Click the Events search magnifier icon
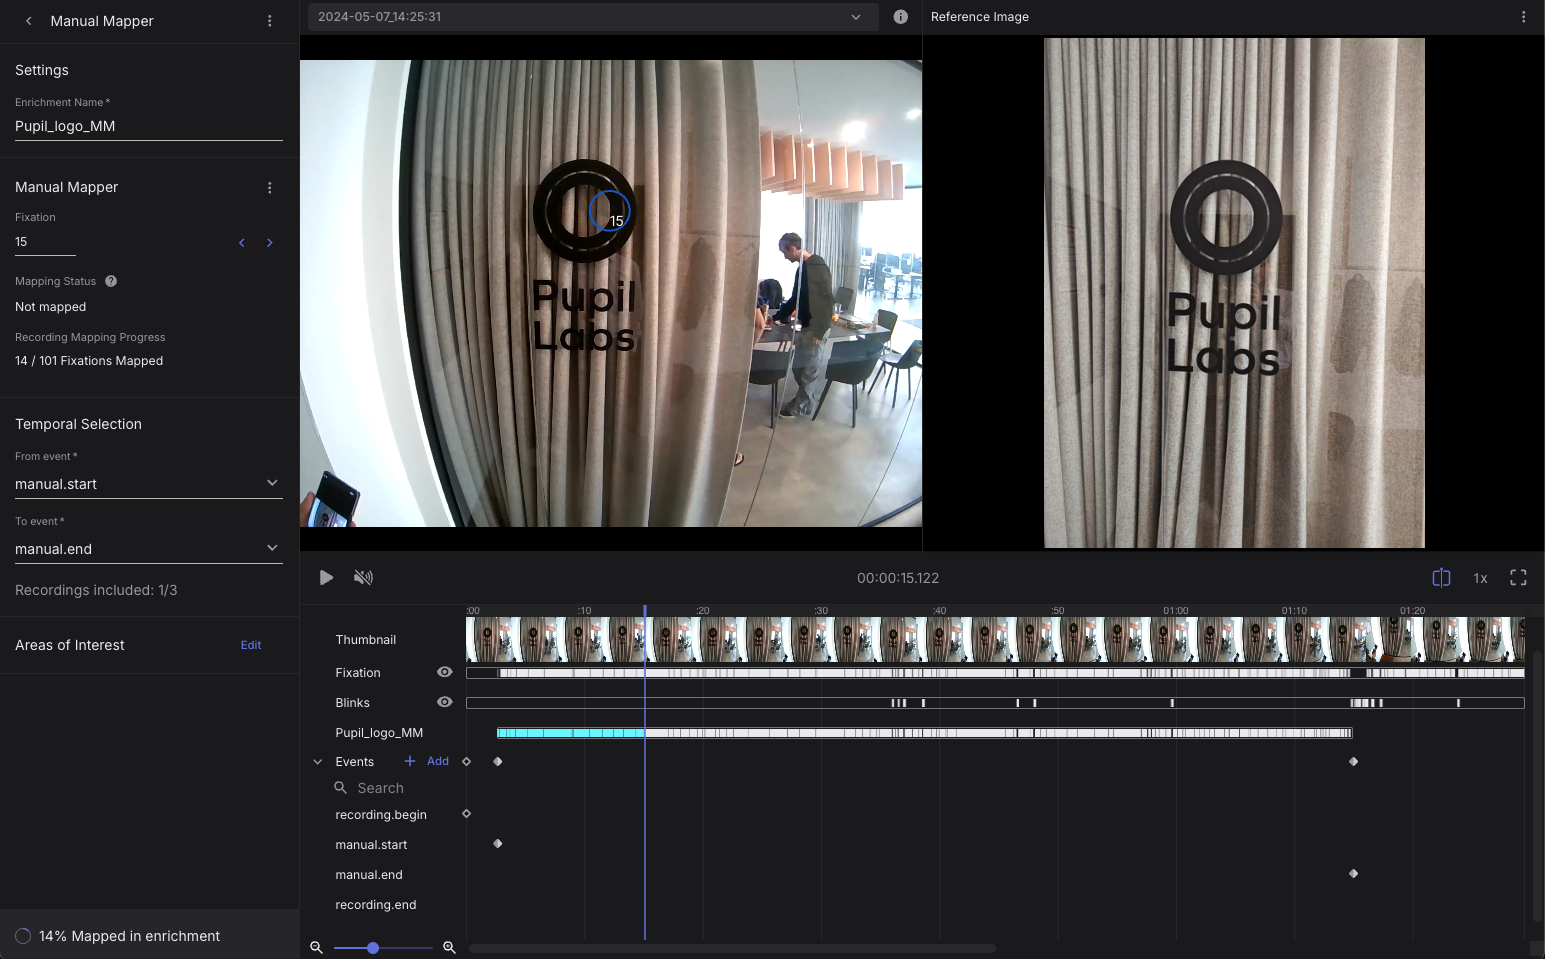The height and width of the screenshot is (959, 1545). click(x=341, y=788)
